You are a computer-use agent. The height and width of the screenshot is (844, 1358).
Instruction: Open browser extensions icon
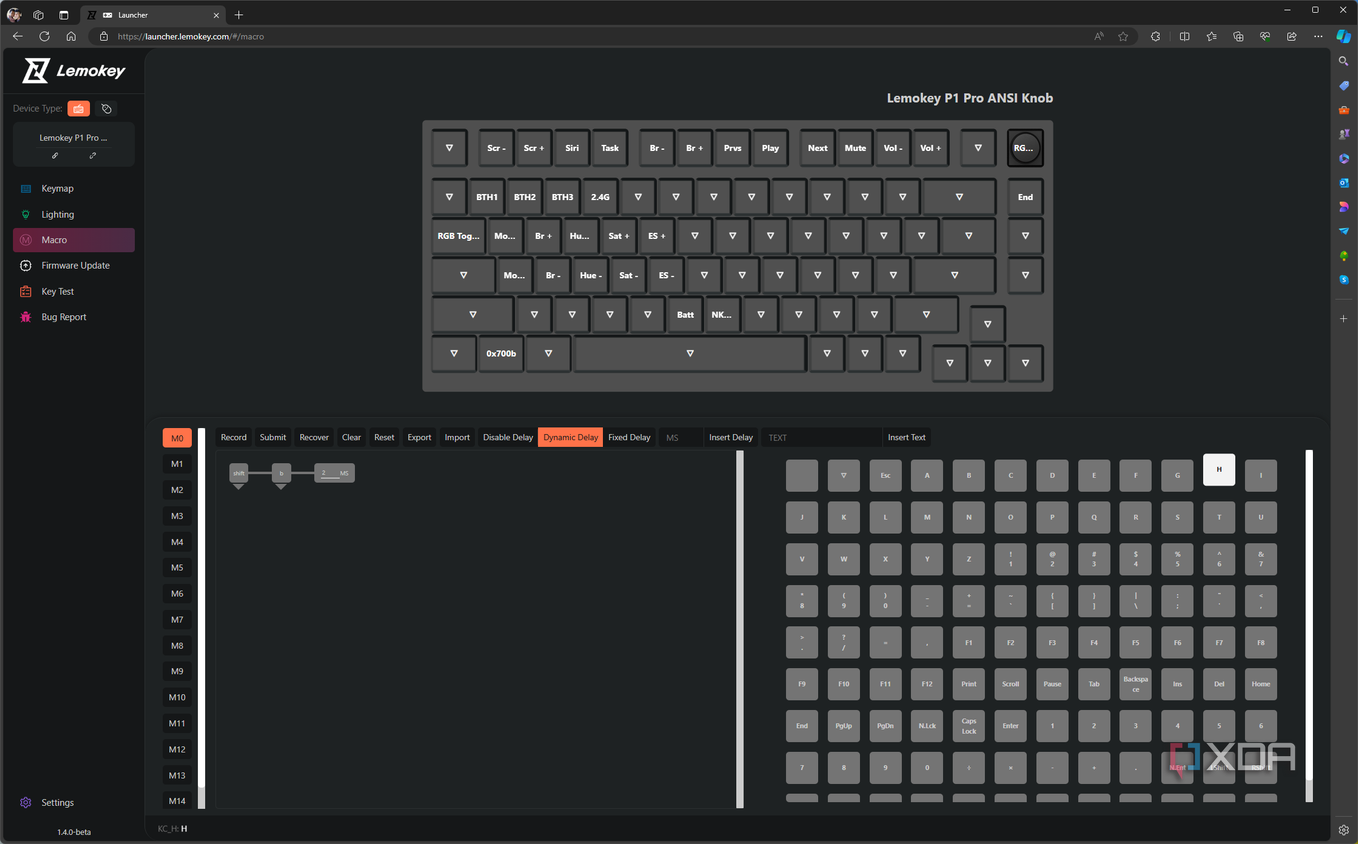(1155, 36)
